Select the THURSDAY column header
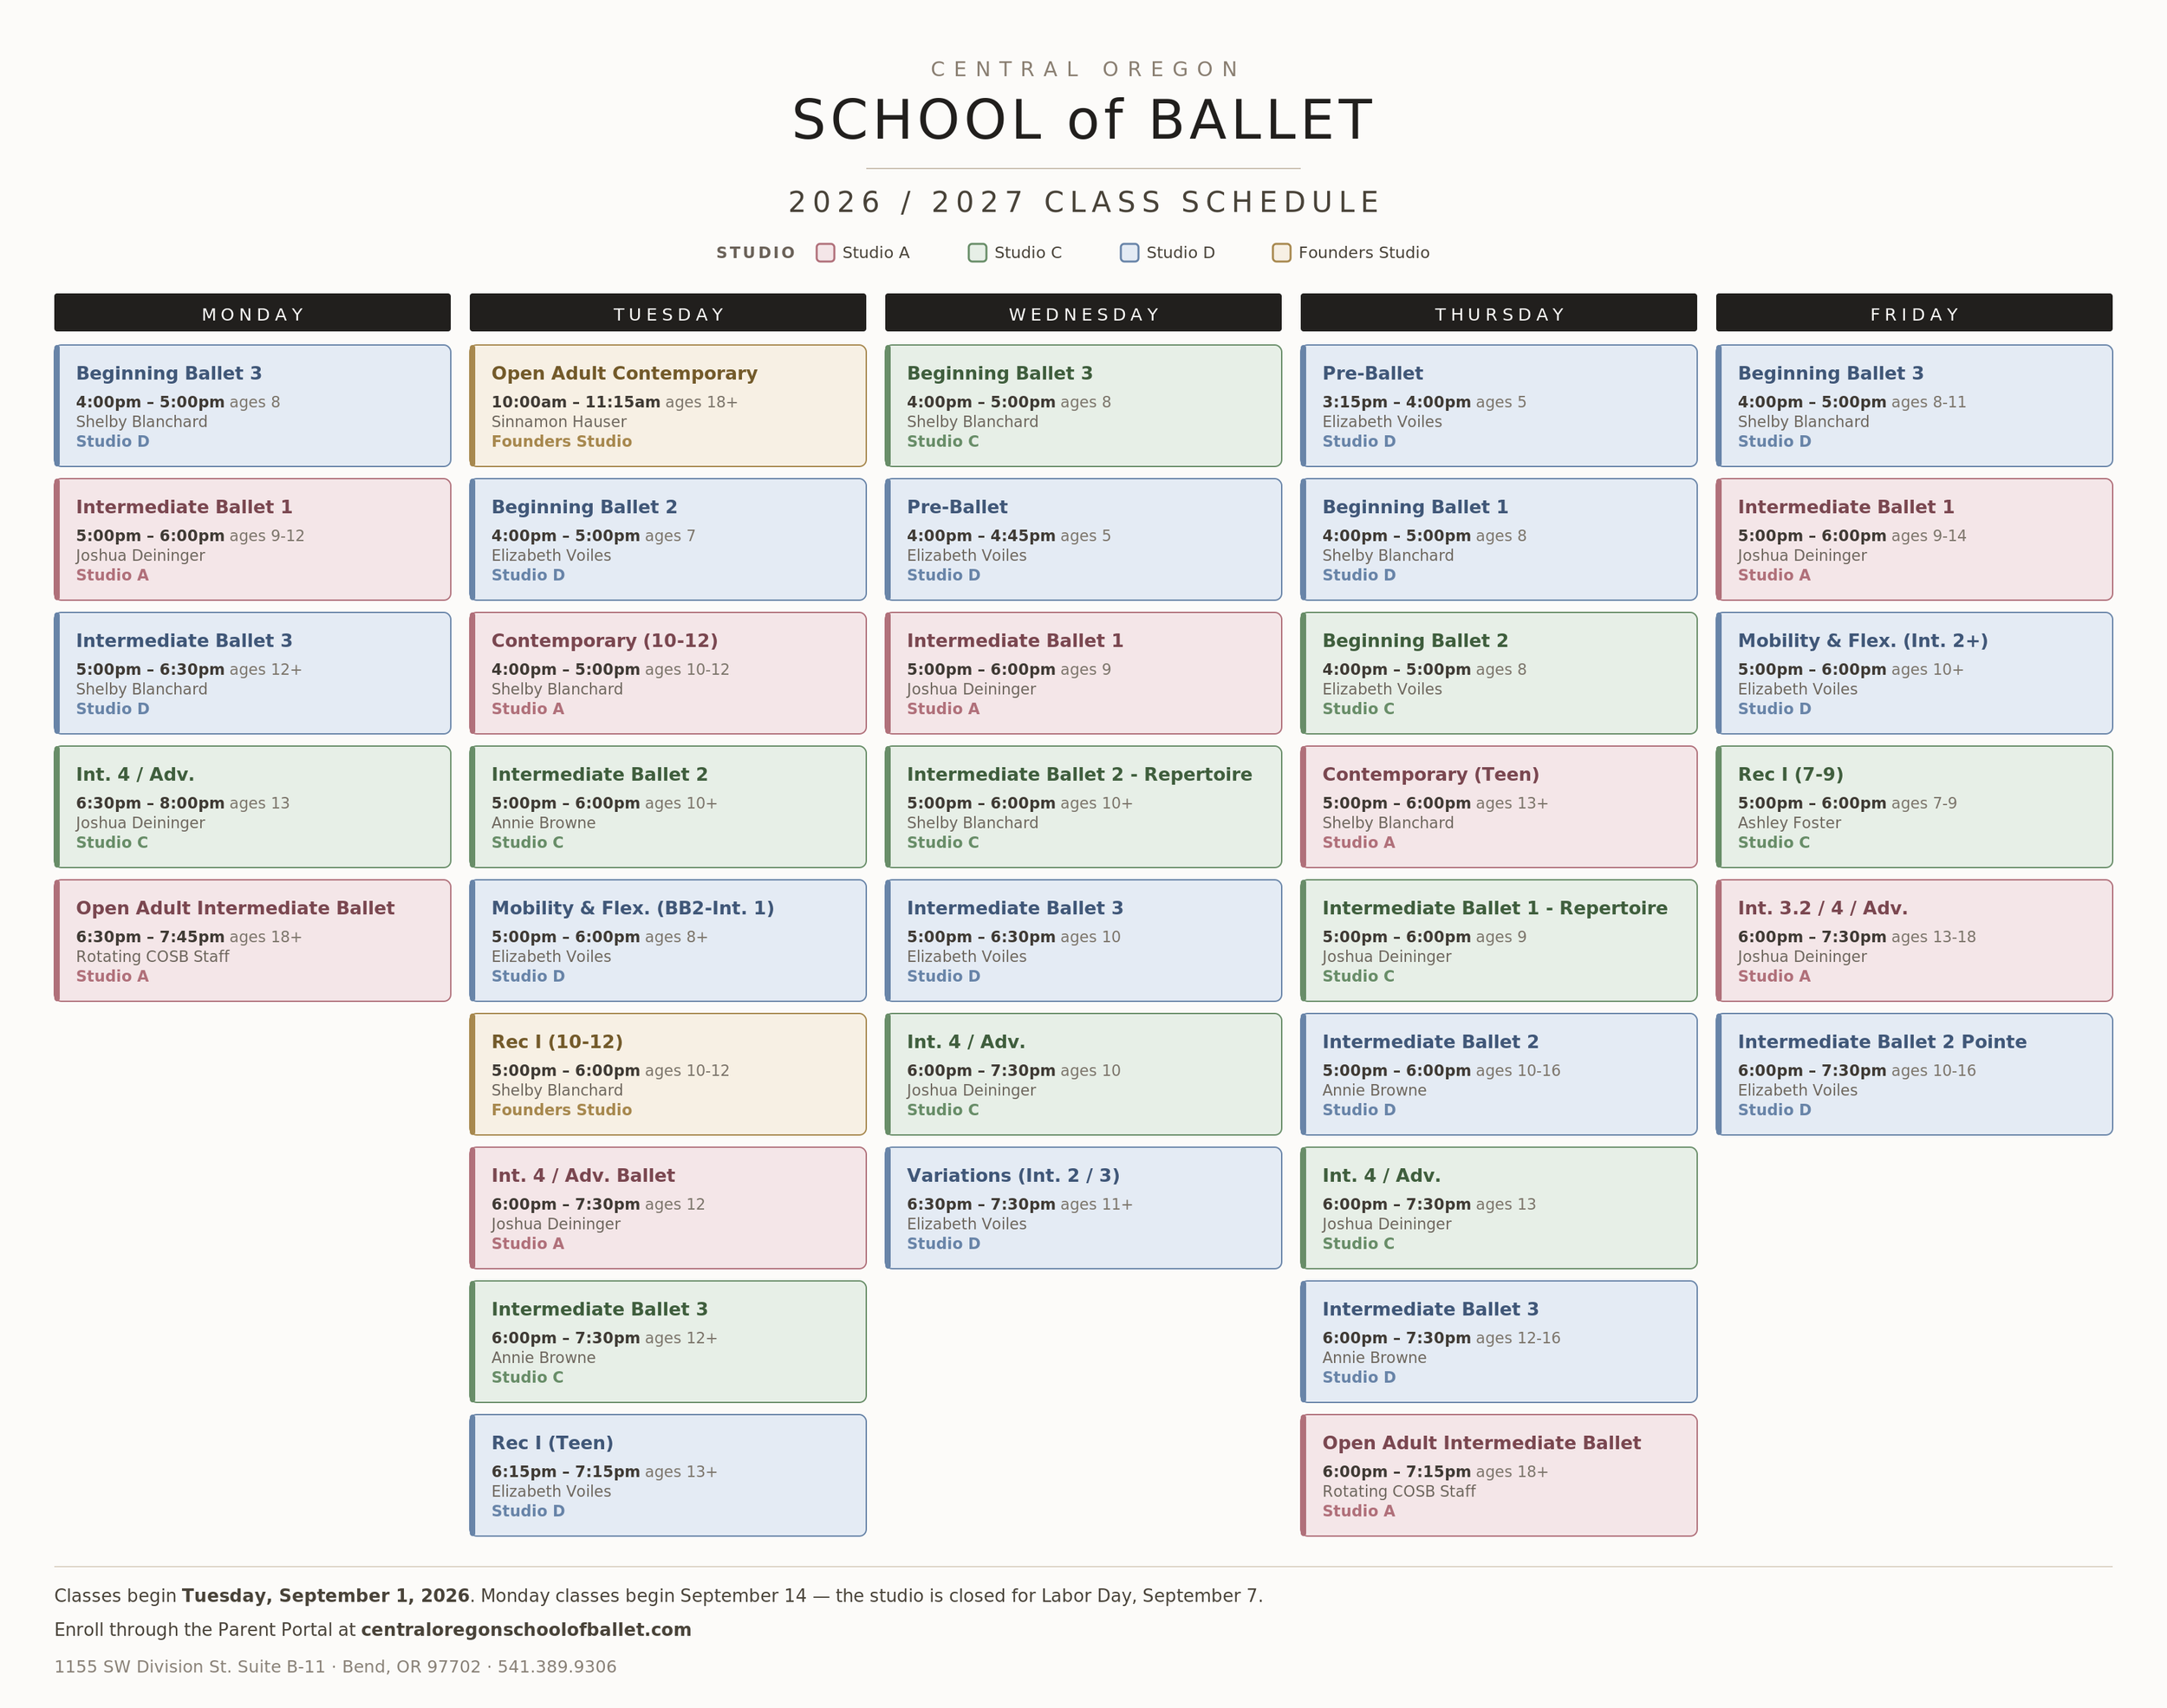 pyautogui.click(x=1498, y=312)
